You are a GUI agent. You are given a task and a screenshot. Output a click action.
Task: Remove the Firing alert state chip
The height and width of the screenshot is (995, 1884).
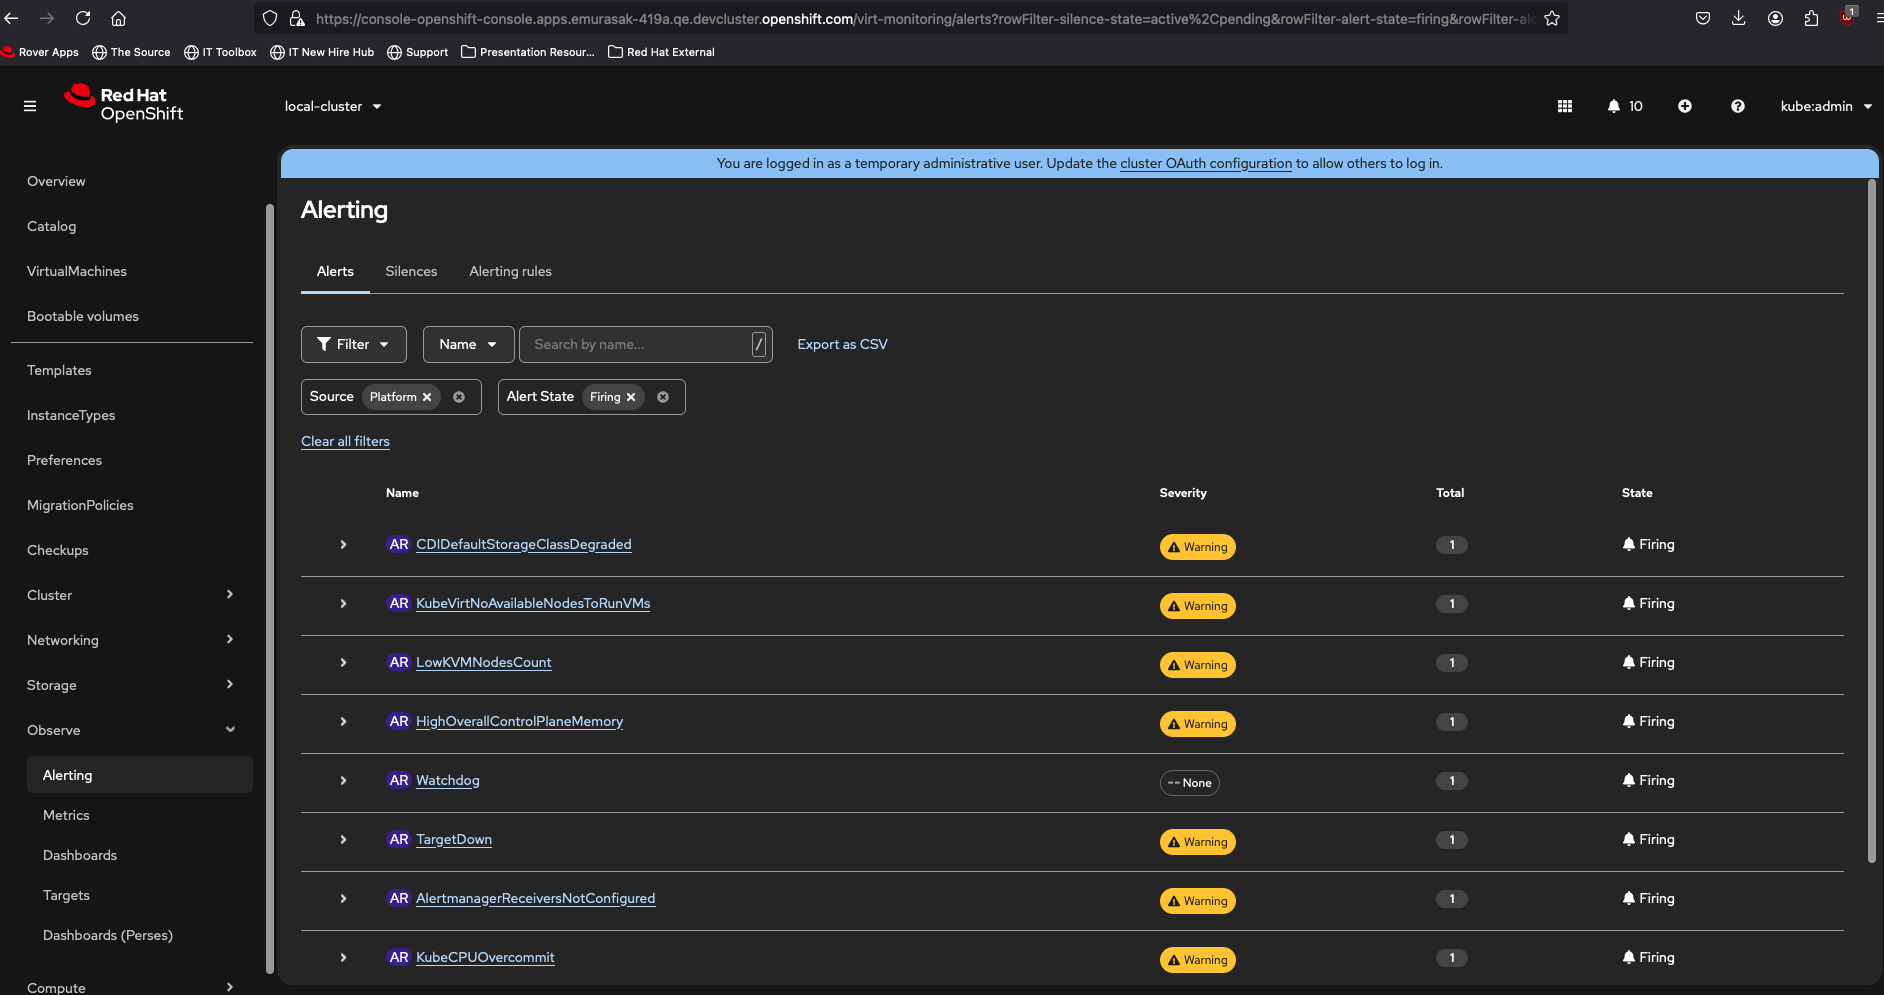click(631, 397)
